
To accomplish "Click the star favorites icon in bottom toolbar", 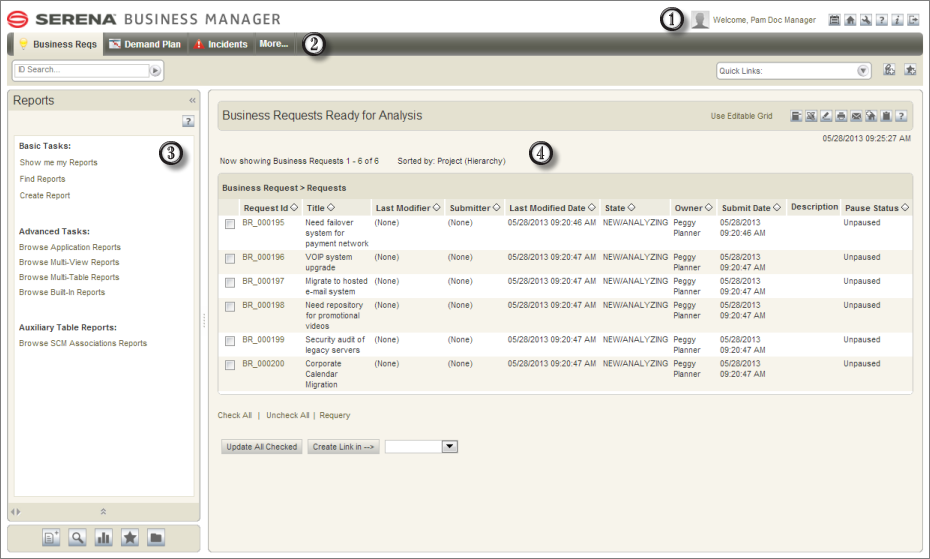I will click(x=129, y=538).
